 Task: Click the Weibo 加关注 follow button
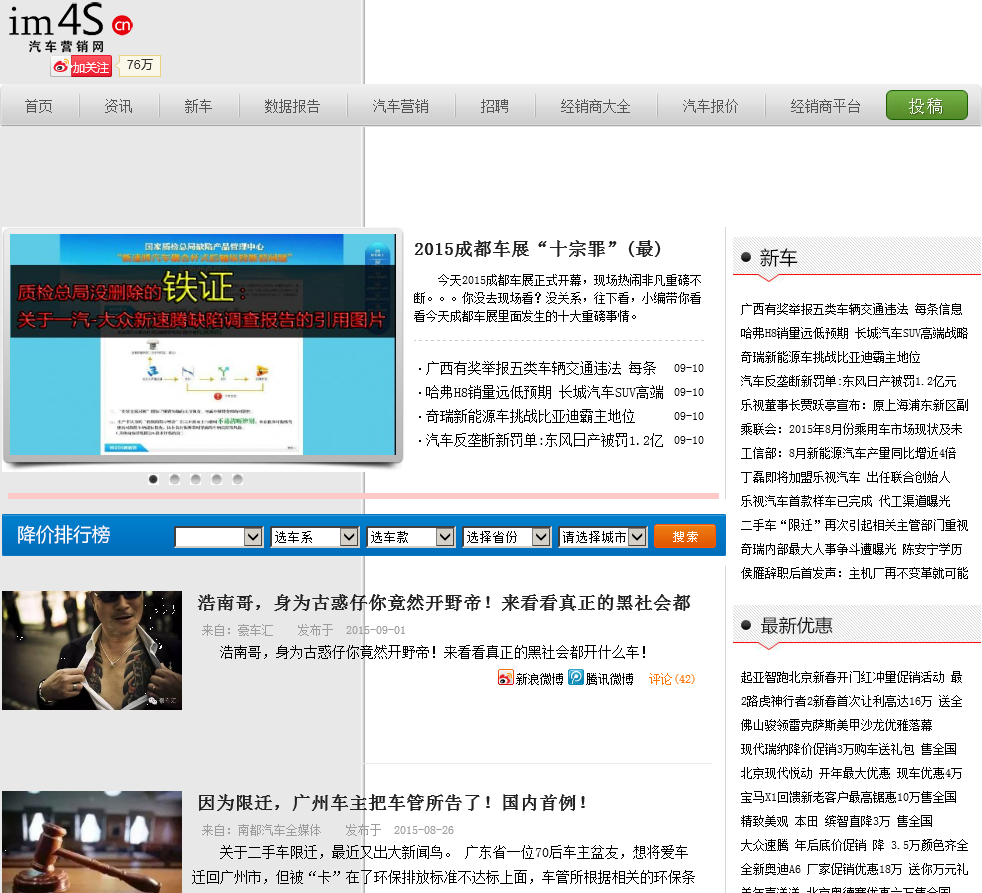[x=81, y=66]
